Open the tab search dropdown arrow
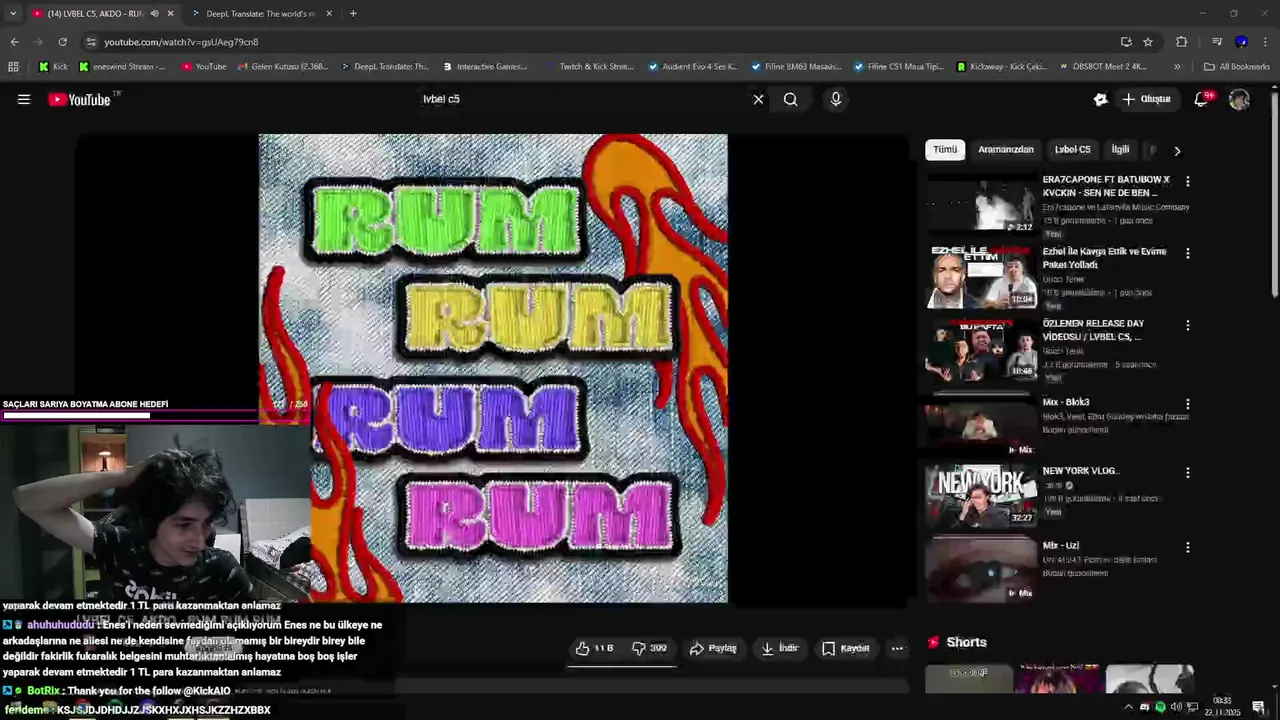Image resolution: width=1280 pixels, height=720 pixels. (x=13, y=13)
